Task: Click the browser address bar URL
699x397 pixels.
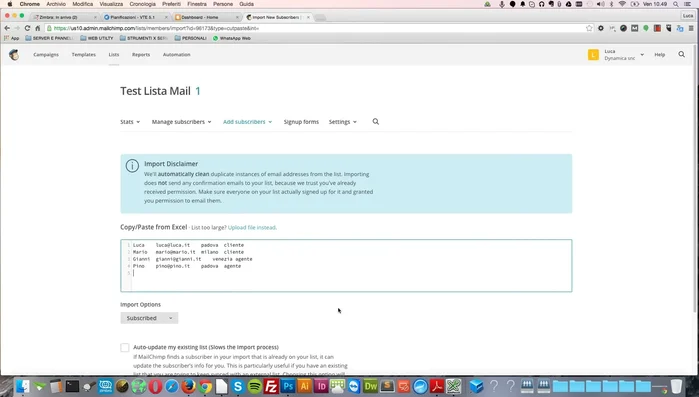Action: pyautogui.click(x=156, y=28)
